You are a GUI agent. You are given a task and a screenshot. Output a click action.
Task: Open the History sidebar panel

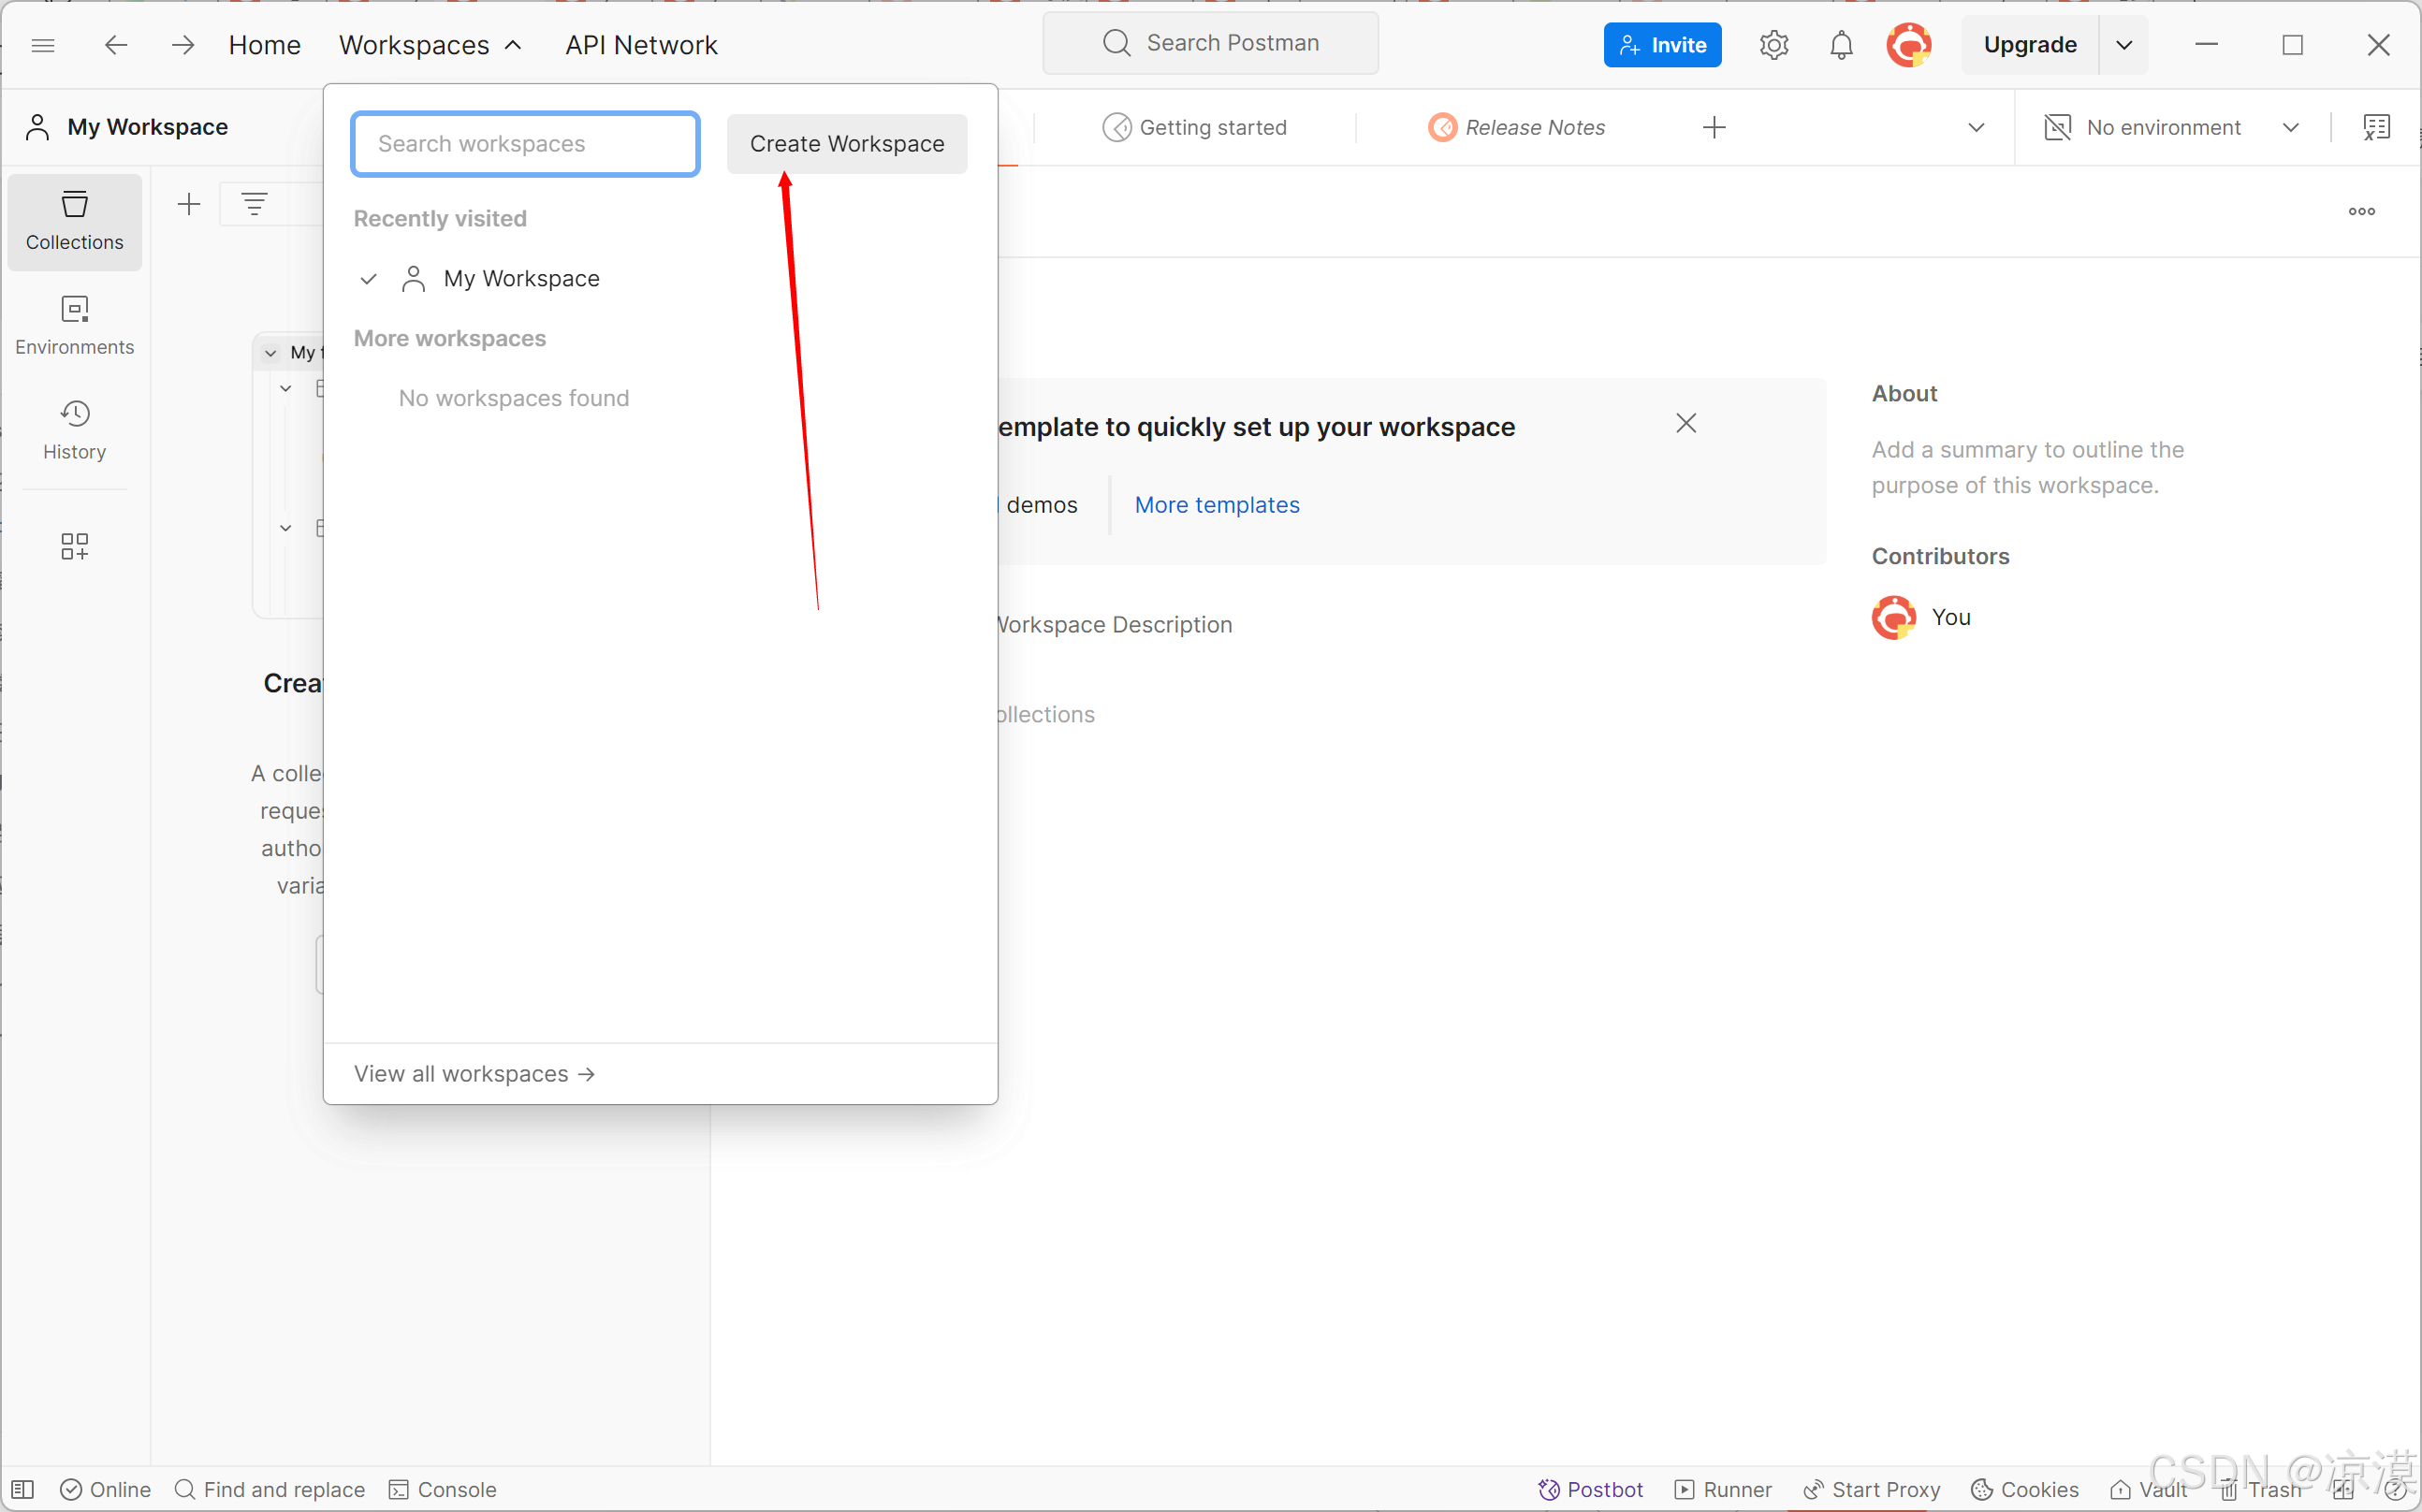tap(74, 431)
